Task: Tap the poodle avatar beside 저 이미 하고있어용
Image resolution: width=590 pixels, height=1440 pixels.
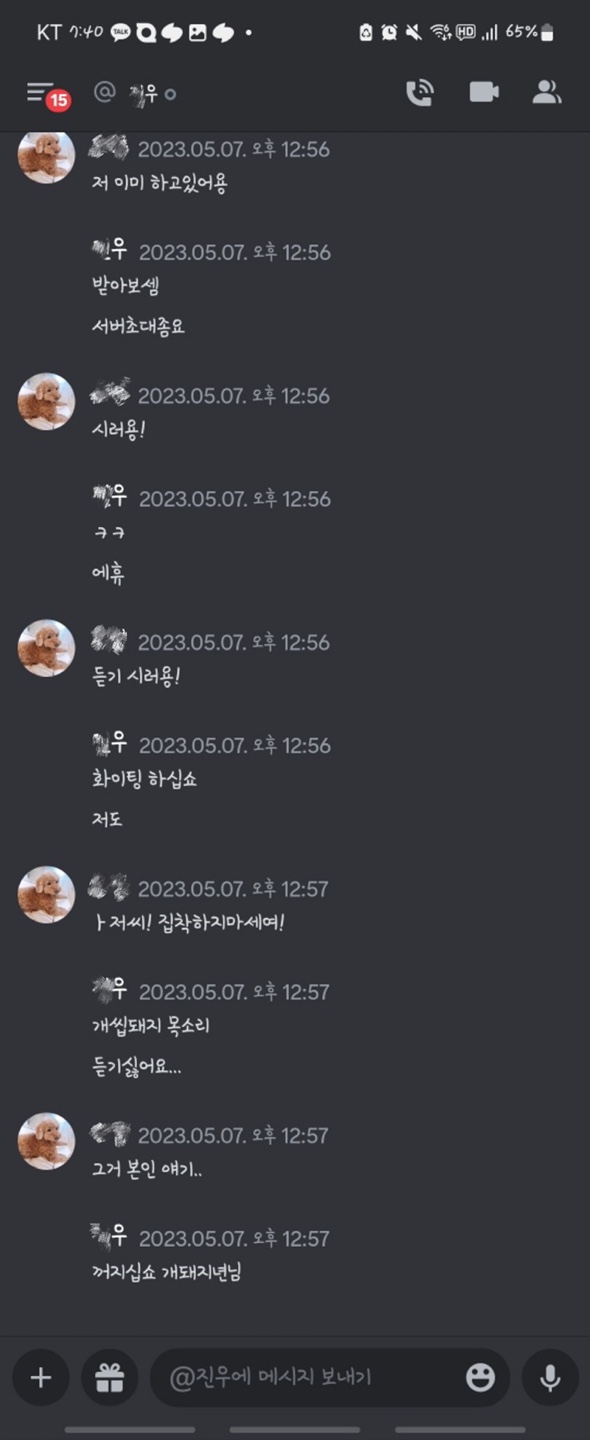Action: click(x=46, y=156)
